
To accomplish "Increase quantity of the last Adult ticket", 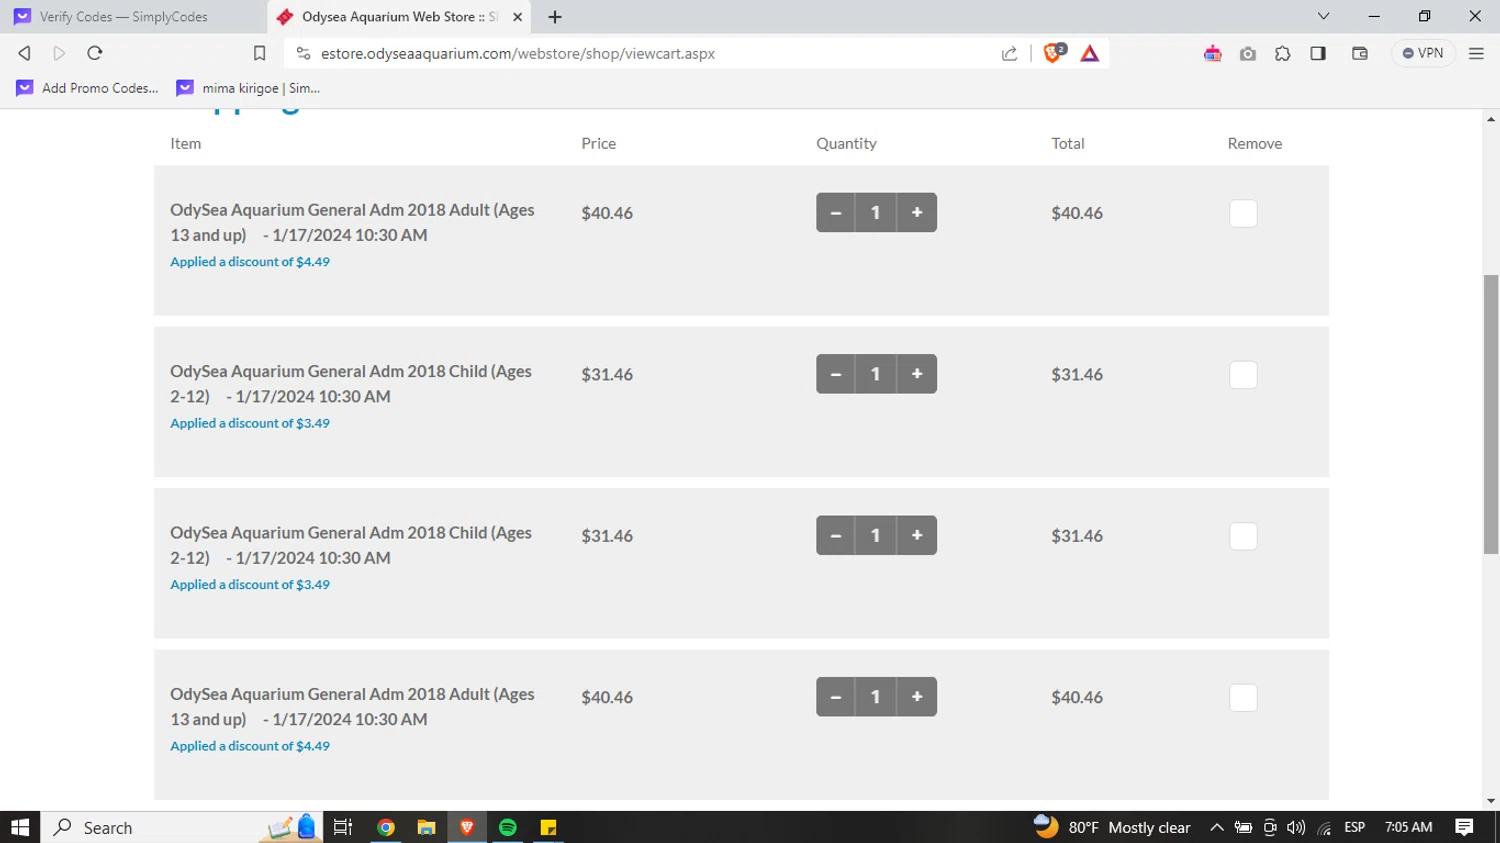I will point(917,697).
